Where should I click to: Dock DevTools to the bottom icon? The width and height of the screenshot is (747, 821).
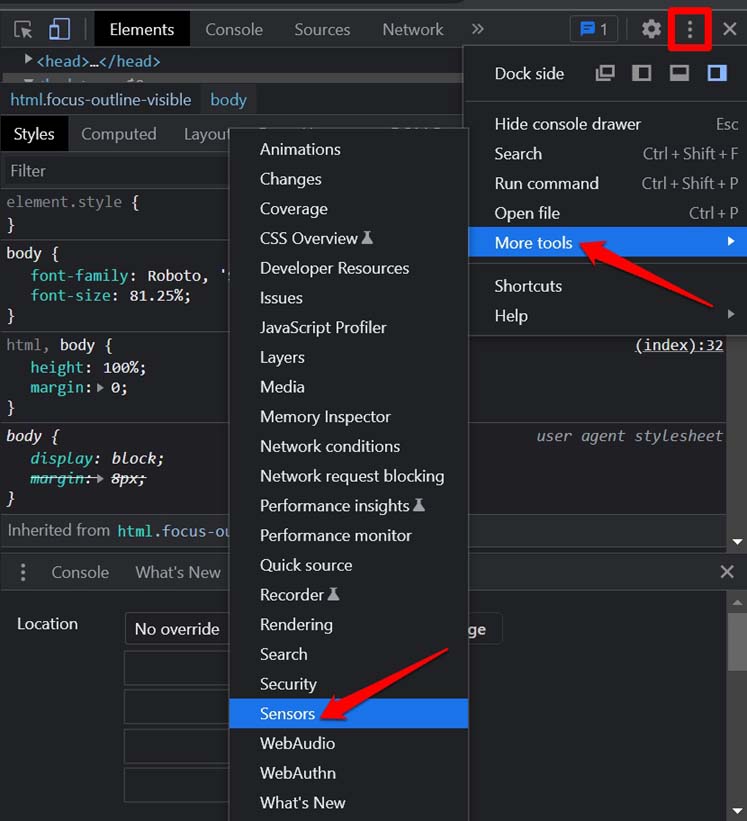(x=679, y=73)
